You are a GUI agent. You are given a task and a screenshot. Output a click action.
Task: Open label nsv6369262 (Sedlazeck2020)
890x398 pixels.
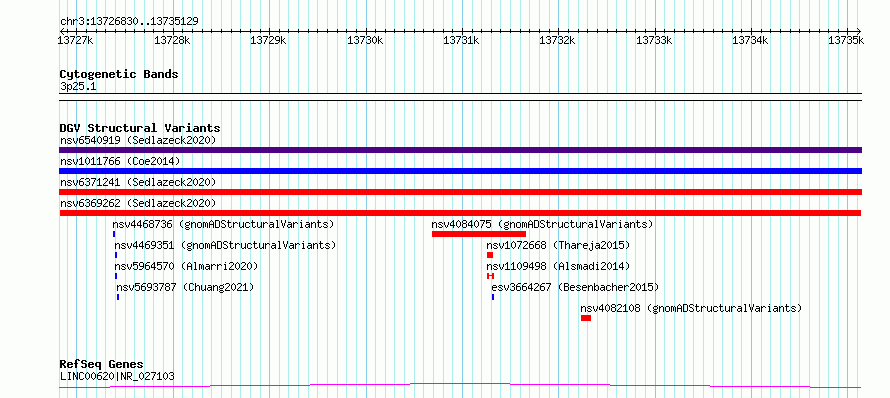click(x=138, y=203)
